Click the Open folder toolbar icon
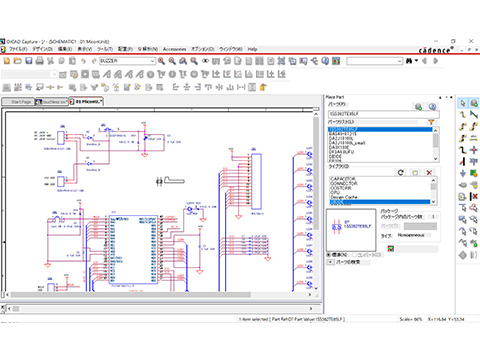The height and width of the screenshot is (360, 480). [18, 61]
